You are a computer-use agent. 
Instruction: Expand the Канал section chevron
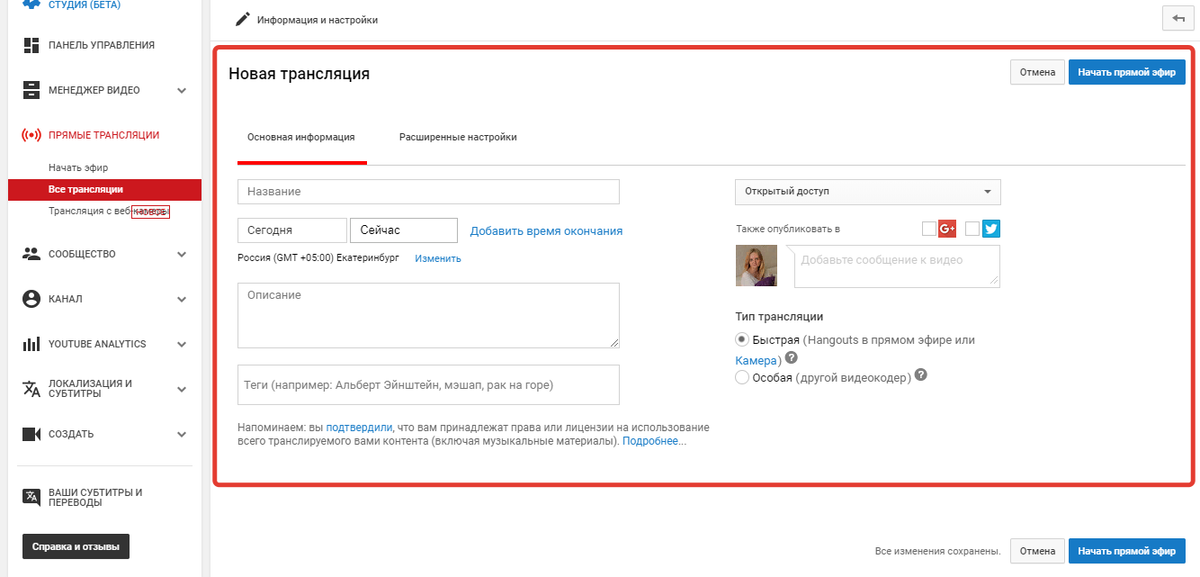(182, 299)
